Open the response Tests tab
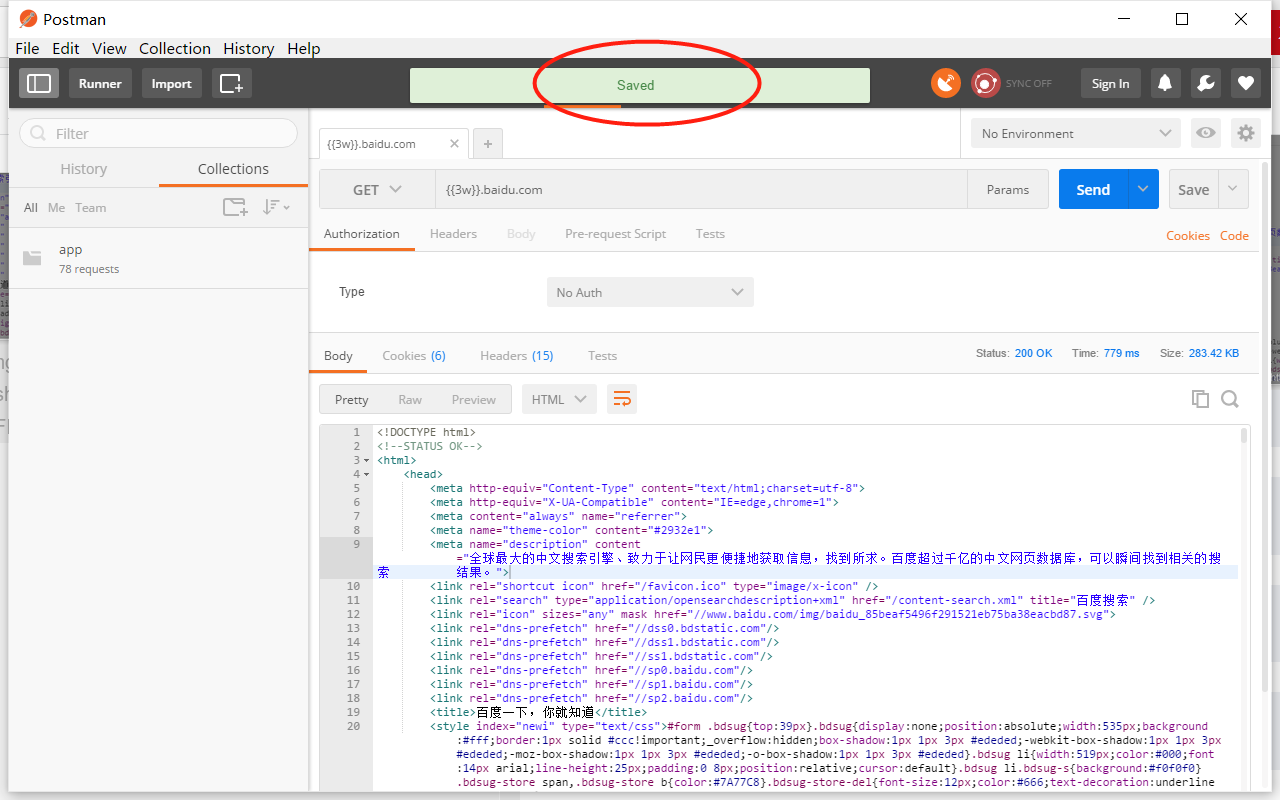The width and height of the screenshot is (1280, 800). pyautogui.click(x=602, y=355)
